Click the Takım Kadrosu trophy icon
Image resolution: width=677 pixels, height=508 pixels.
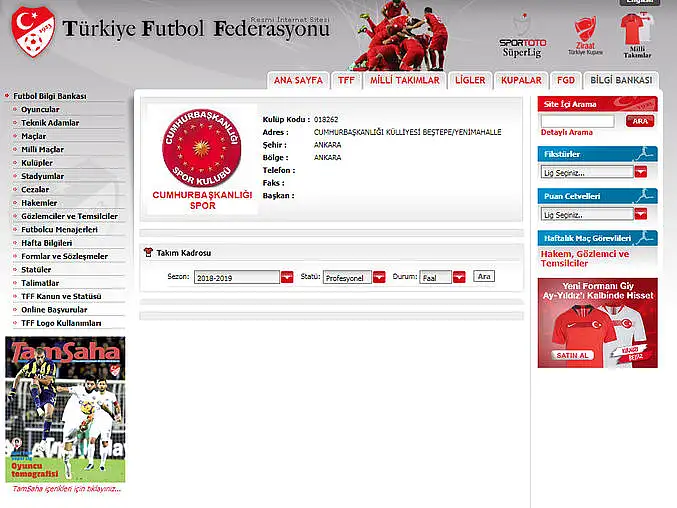(149, 253)
